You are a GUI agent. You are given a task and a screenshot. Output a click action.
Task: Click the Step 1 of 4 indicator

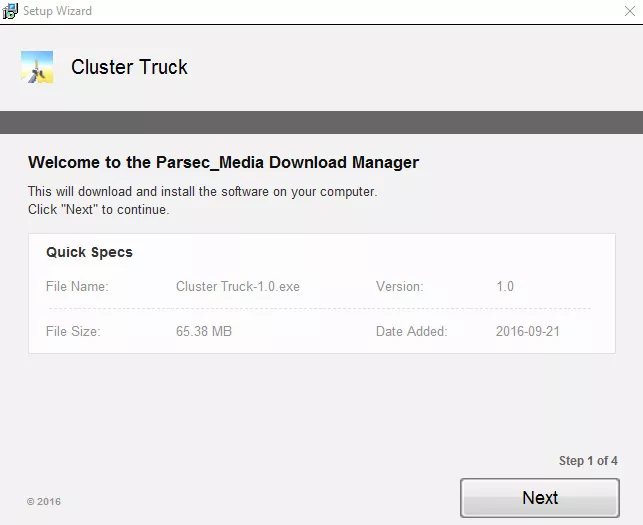coord(588,461)
